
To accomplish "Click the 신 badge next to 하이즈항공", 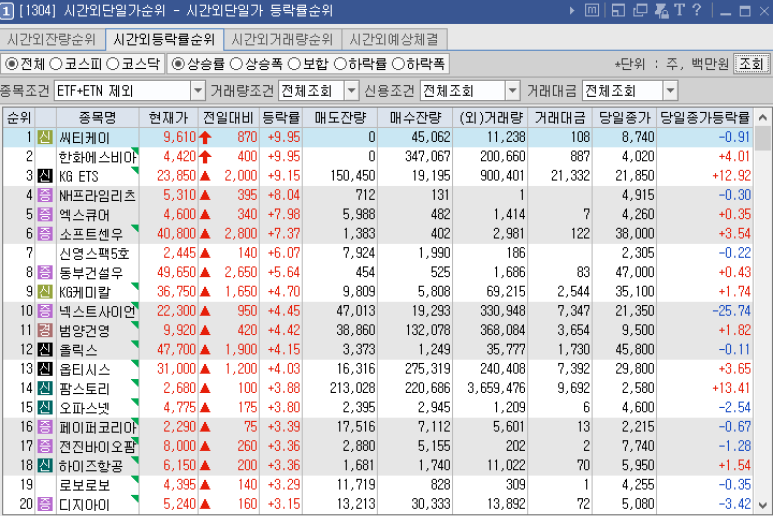I will (45, 465).
